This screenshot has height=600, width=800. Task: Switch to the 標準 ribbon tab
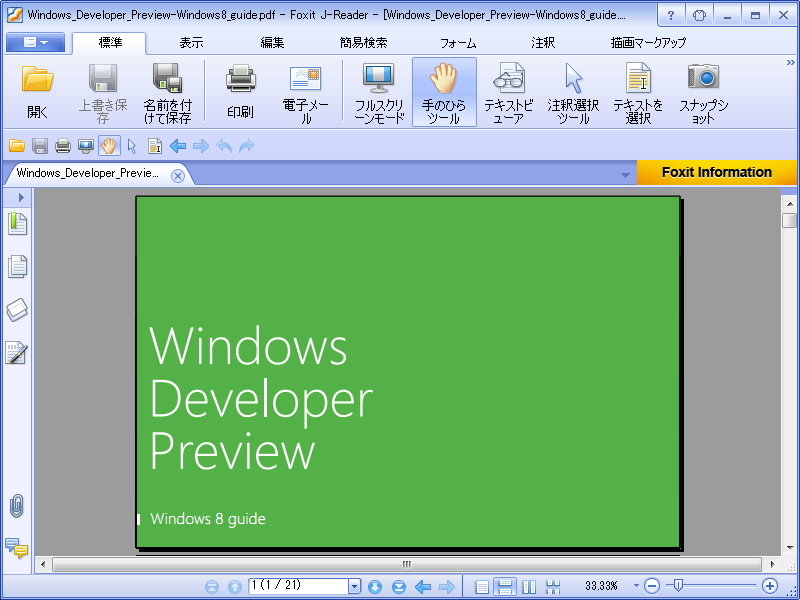click(x=110, y=43)
